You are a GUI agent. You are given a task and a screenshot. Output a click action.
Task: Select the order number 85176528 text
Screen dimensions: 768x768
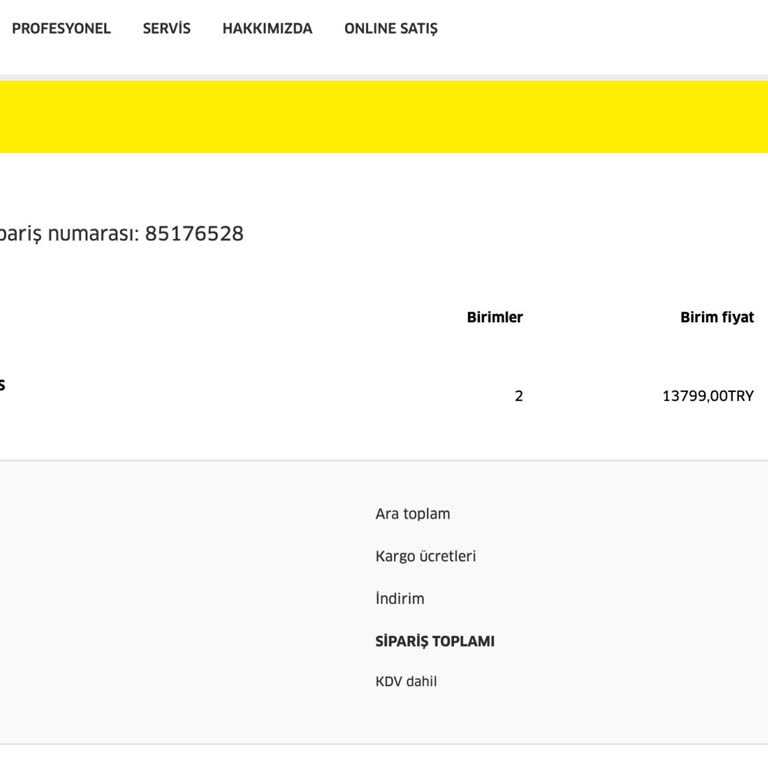tap(194, 234)
